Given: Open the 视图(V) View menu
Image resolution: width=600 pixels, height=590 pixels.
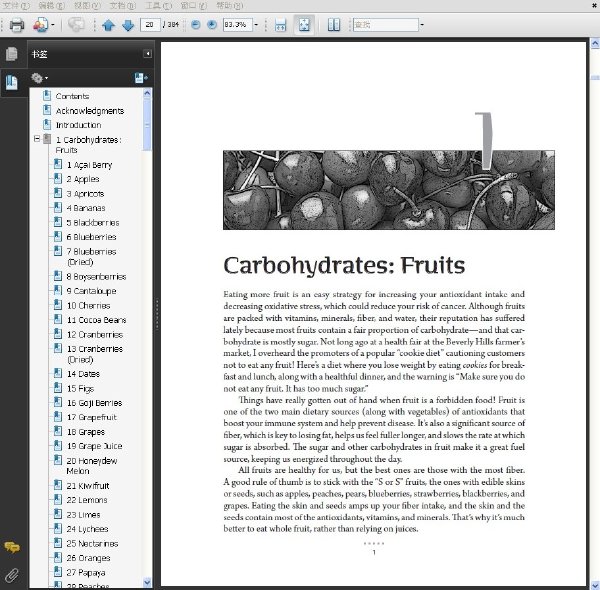Looking at the screenshot, I should (87, 5).
